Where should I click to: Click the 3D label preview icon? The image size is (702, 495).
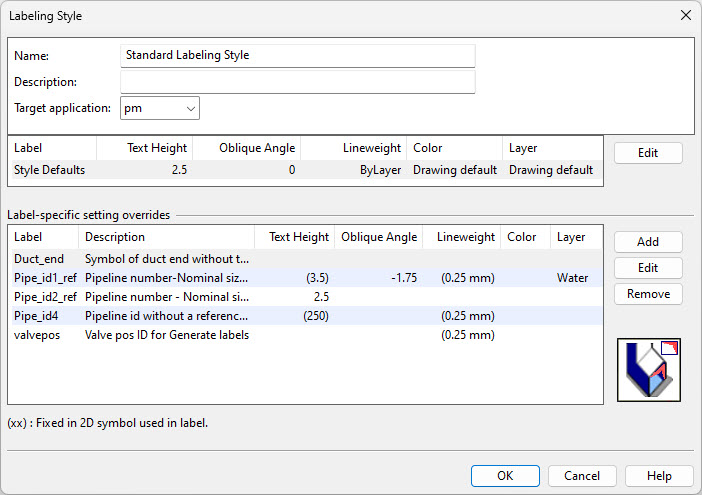(x=649, y=369)
